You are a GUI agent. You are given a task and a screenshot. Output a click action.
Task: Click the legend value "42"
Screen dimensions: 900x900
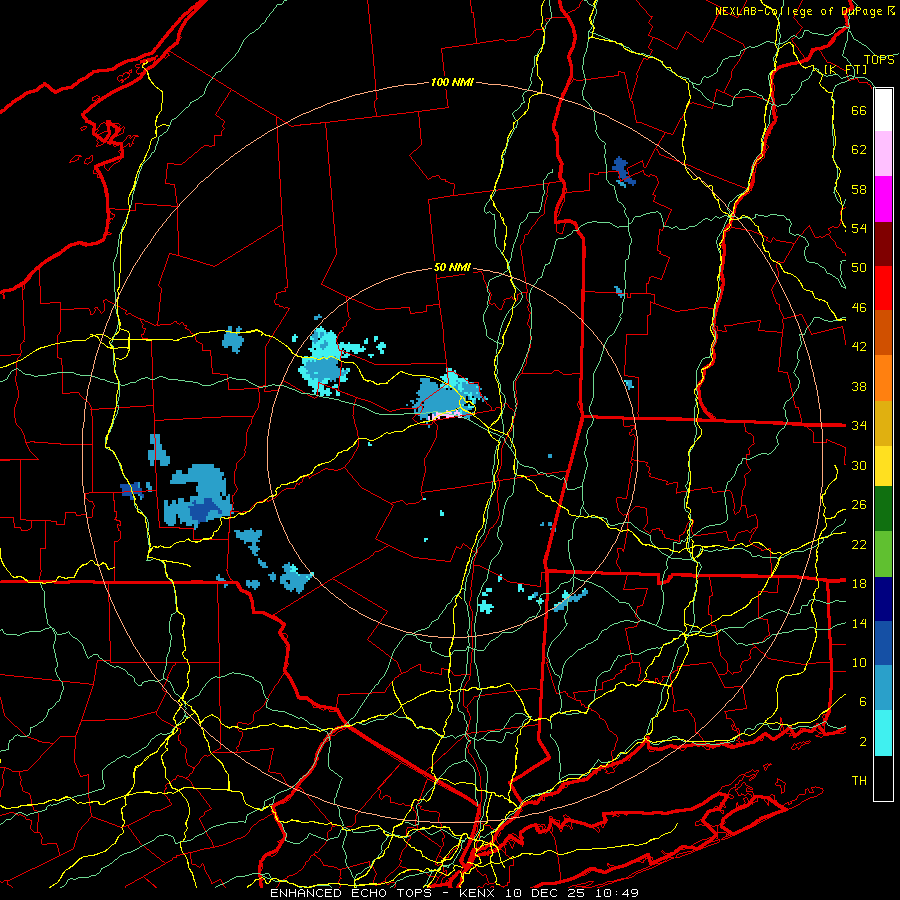tap(859, 347)
